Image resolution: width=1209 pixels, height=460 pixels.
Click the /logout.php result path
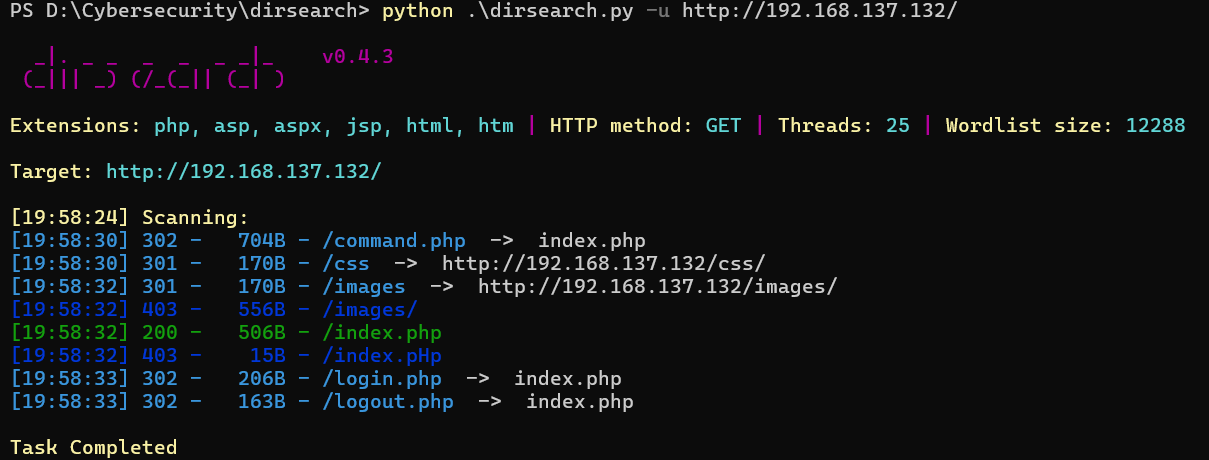pos(387,402)
